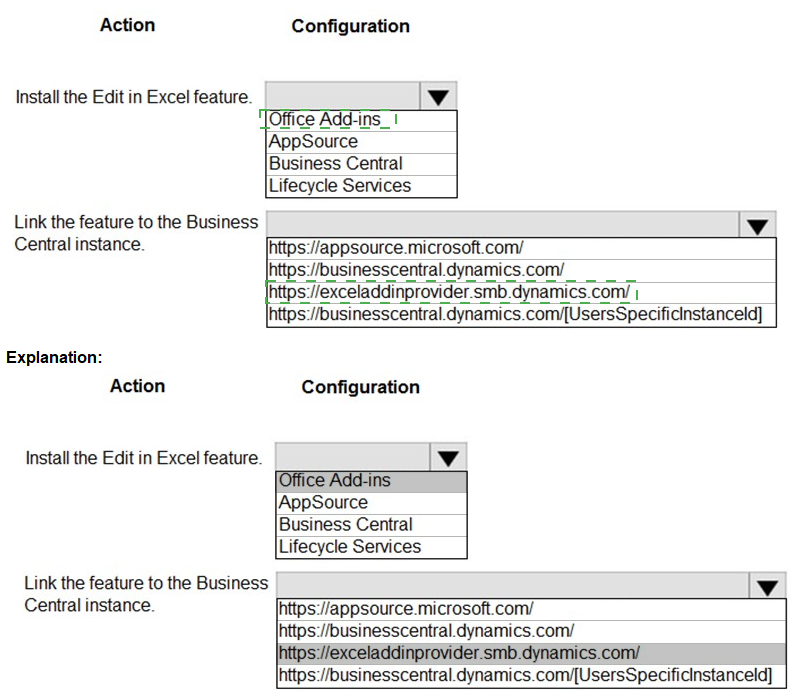The image size is (802, 694).
Task: Pick Business Central in the upper install list
Action: 336,164
